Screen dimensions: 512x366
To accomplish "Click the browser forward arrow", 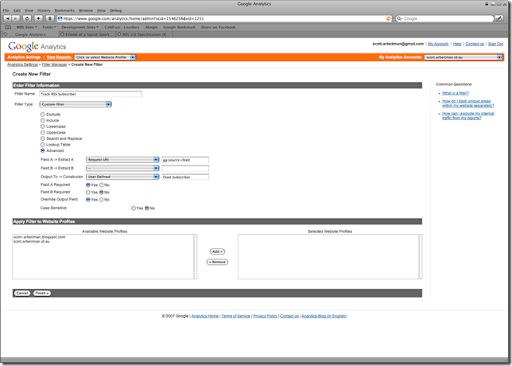I will coord(16,18).
